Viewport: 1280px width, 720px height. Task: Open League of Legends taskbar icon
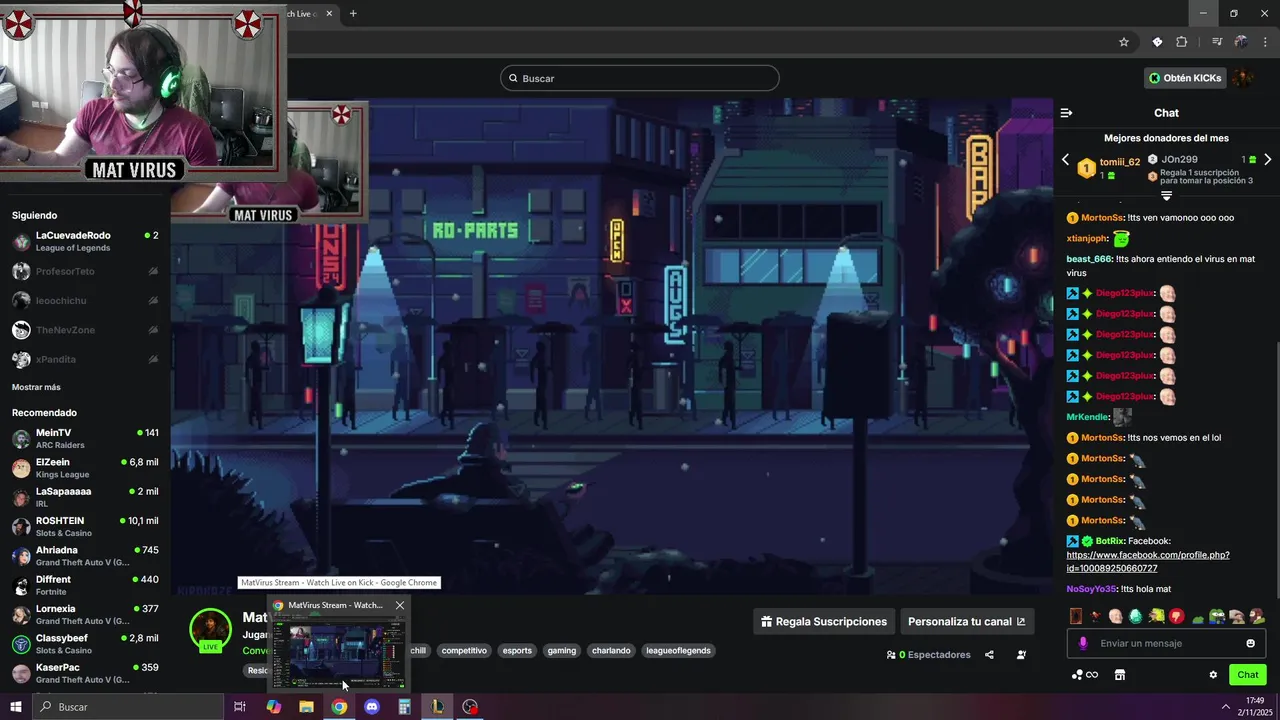[437, 707]
